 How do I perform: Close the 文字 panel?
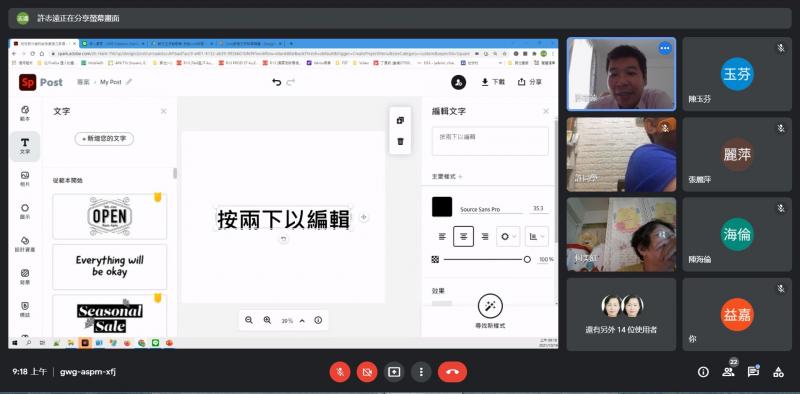click(x=163, y=111)
